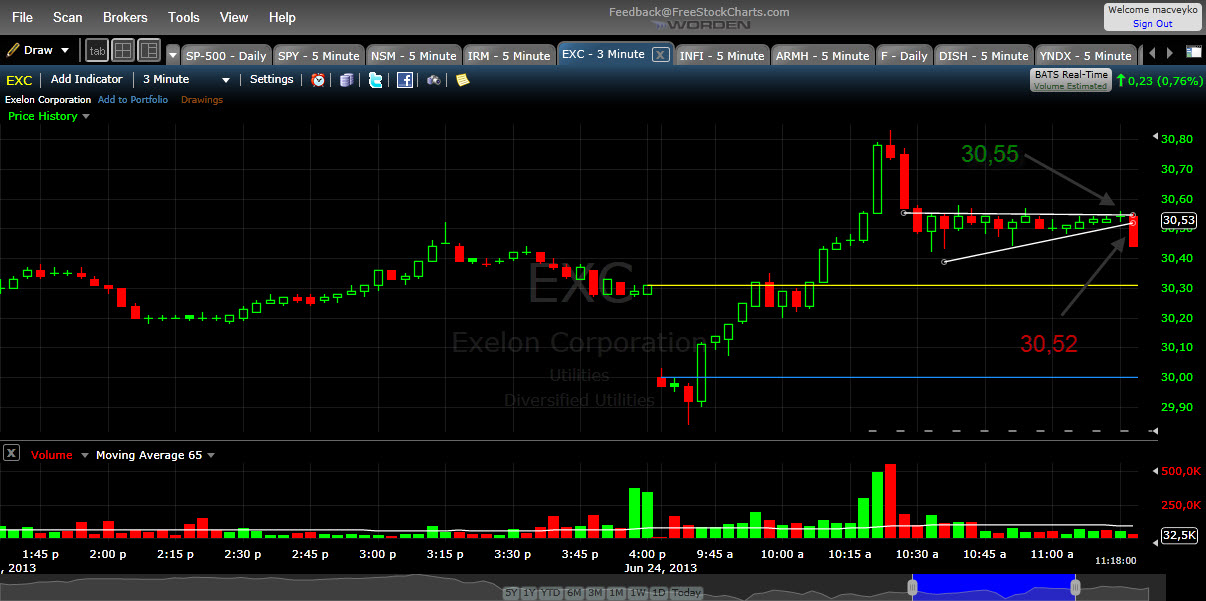Click the Drawings link
The width and height of the screenshot is (1206, 601).
[202, 100]
